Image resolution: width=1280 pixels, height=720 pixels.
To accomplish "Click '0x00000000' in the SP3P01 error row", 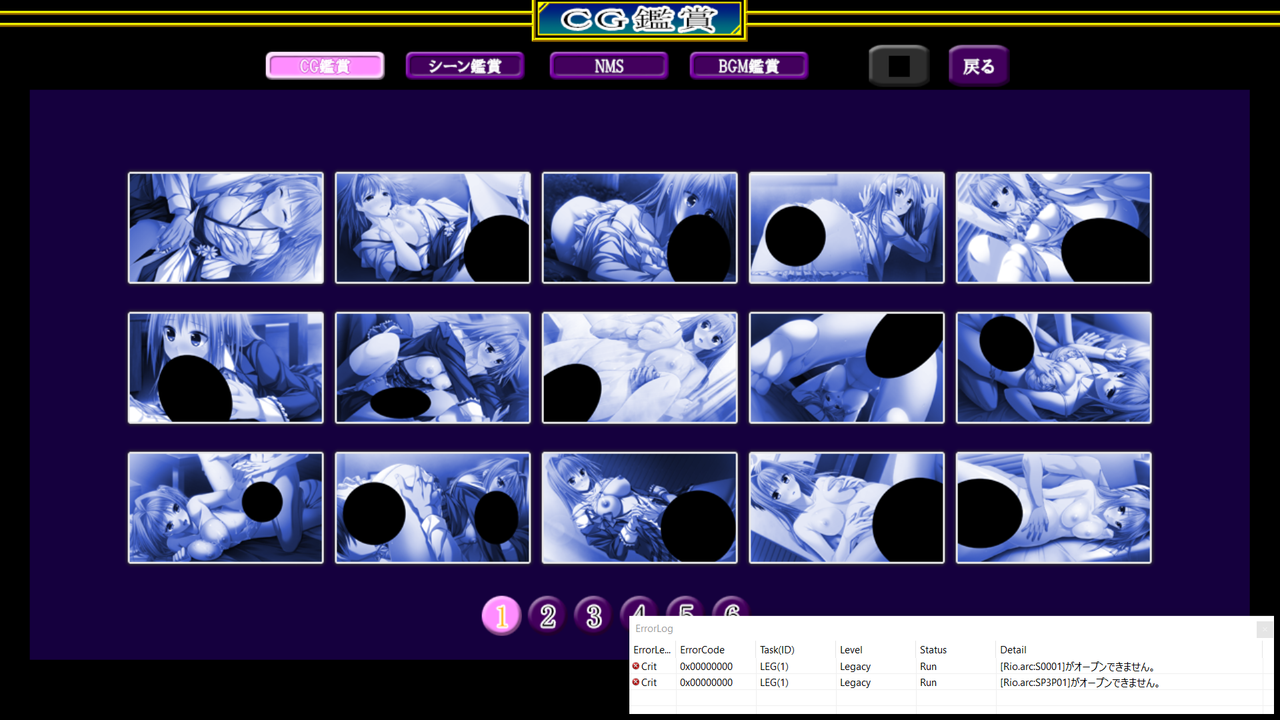I will (x=706, y=682).
